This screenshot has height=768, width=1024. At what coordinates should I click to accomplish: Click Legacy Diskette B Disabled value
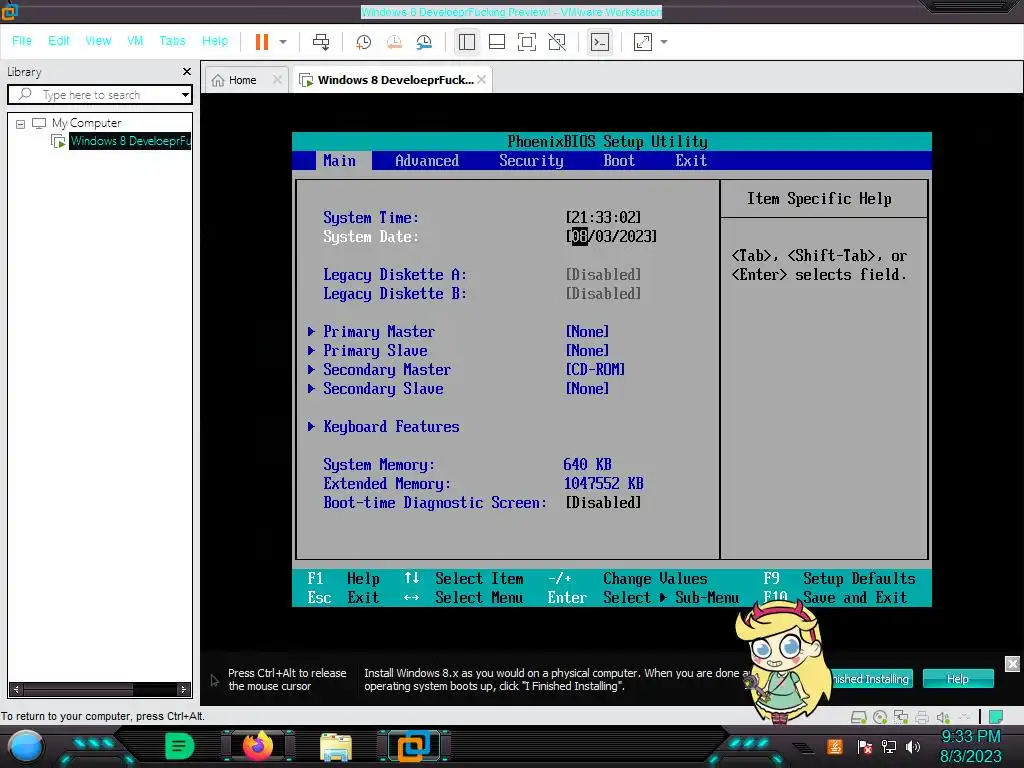coord(603,294)
